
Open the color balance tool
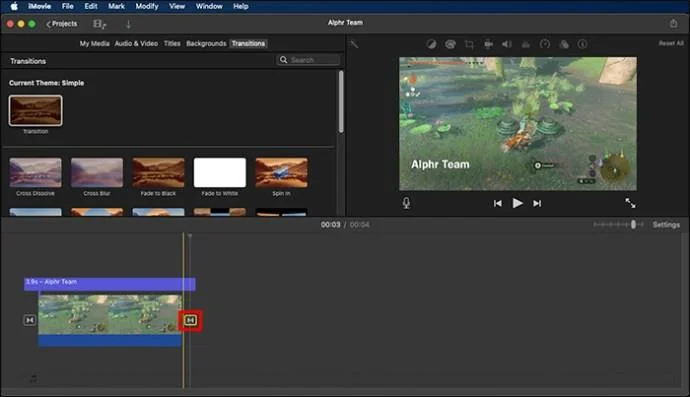tap(431, 44)
